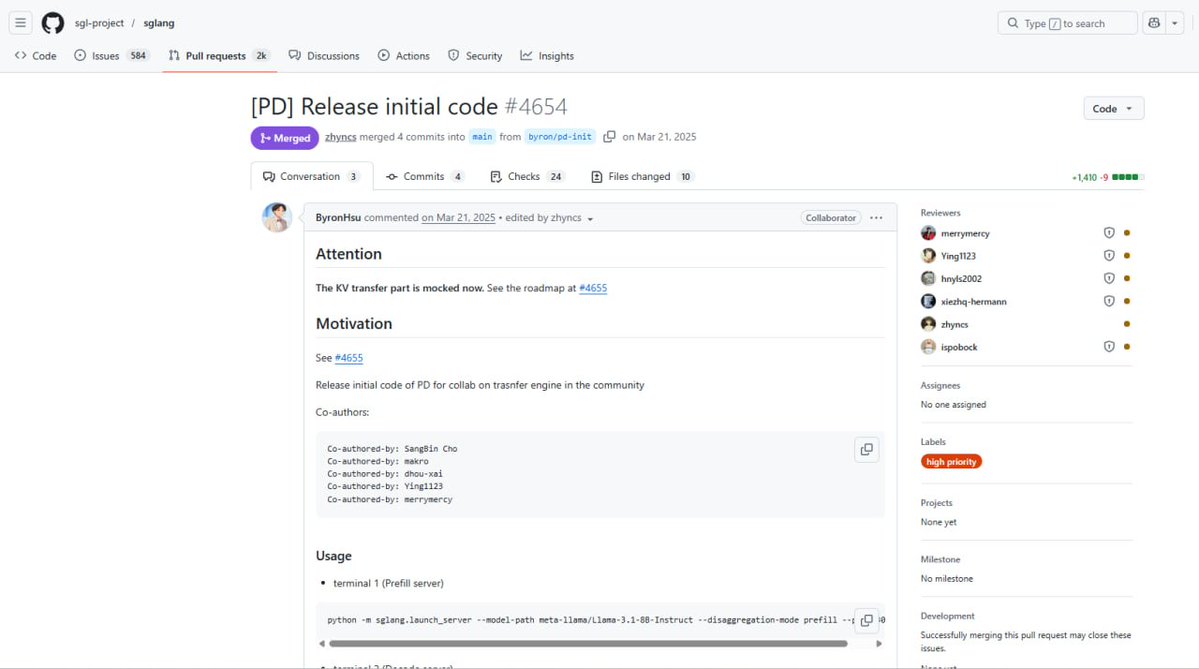Open the Insights tab
The image size is (1199, 669).
tap(547, 56)
